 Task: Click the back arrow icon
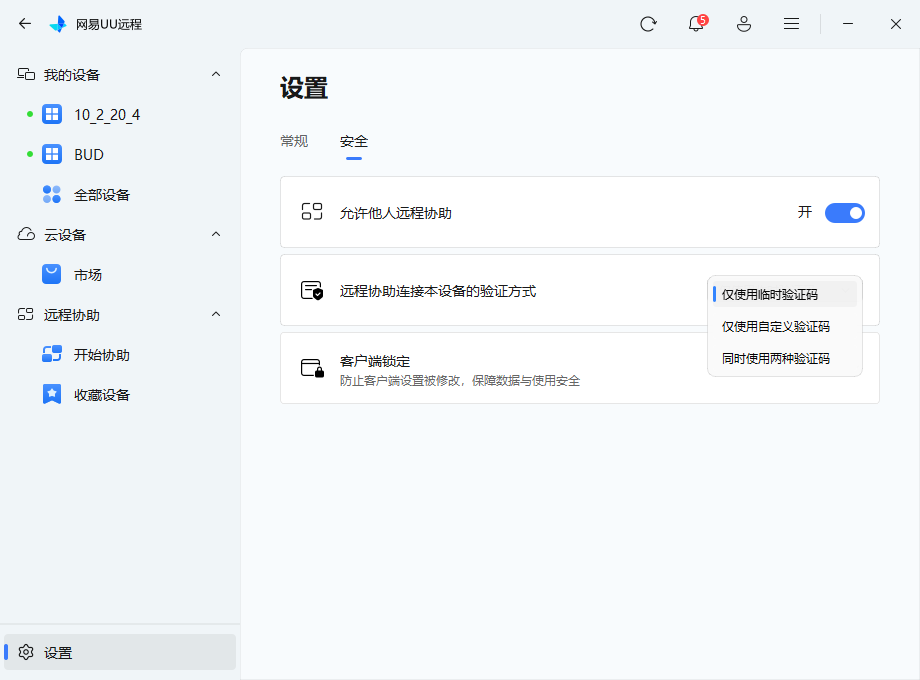click(25, 24)
